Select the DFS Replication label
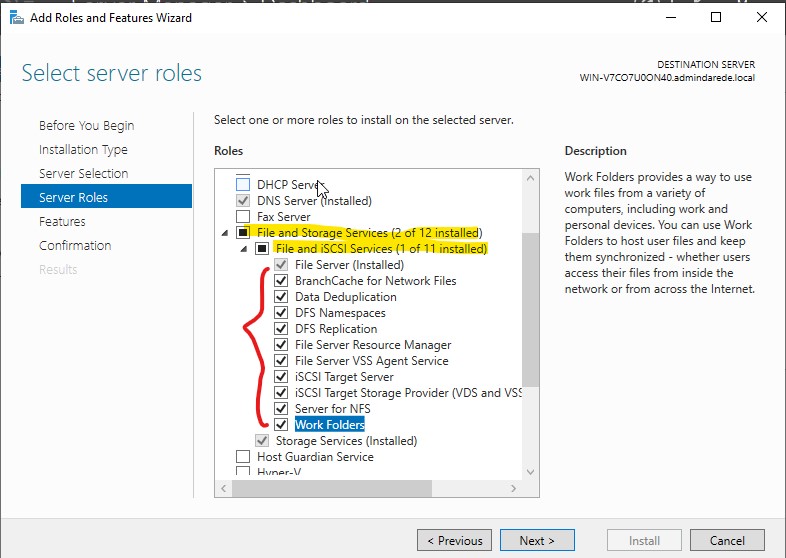 [336, 329]
